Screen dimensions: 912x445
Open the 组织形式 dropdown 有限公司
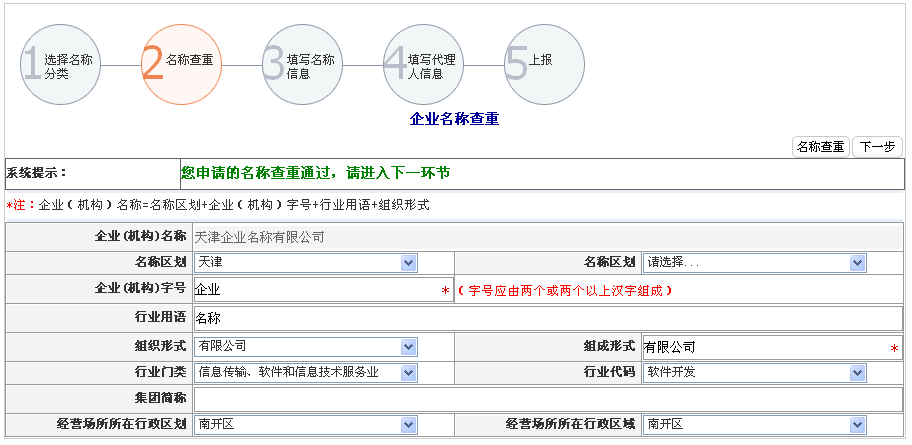pos(306,346)
